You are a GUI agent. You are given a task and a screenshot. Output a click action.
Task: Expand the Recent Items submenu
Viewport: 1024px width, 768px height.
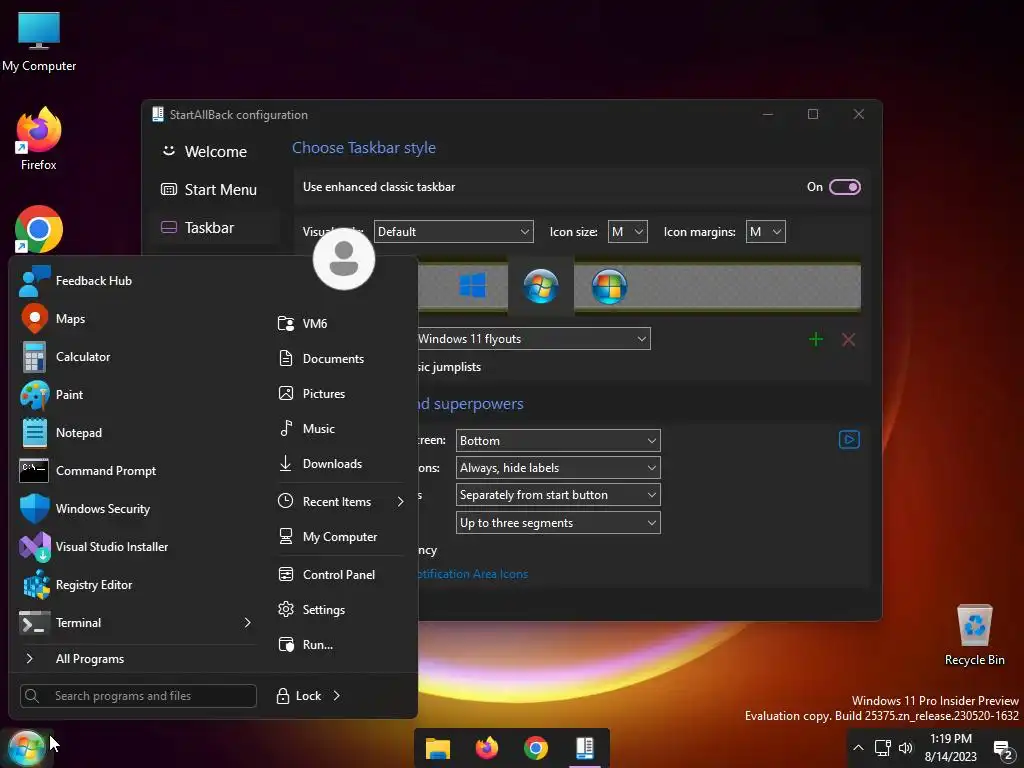342,502
